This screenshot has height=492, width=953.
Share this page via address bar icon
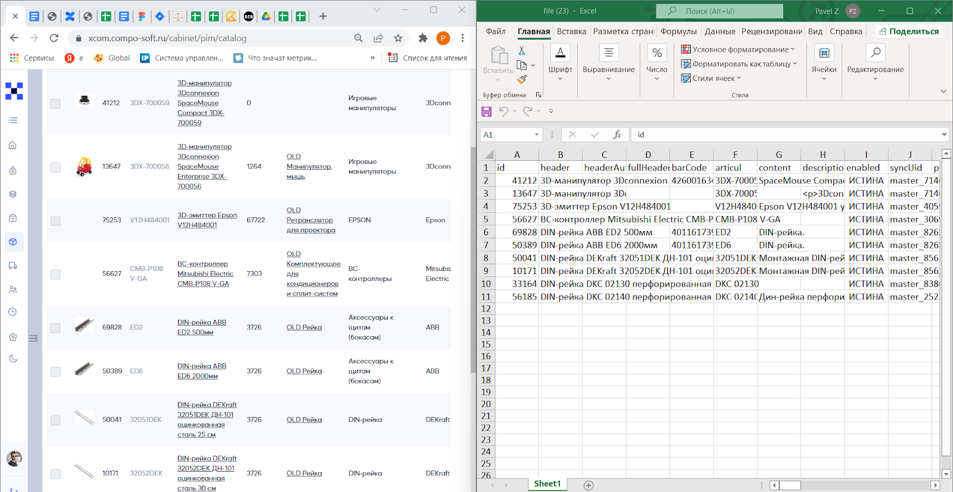click(x=379, y=38)
